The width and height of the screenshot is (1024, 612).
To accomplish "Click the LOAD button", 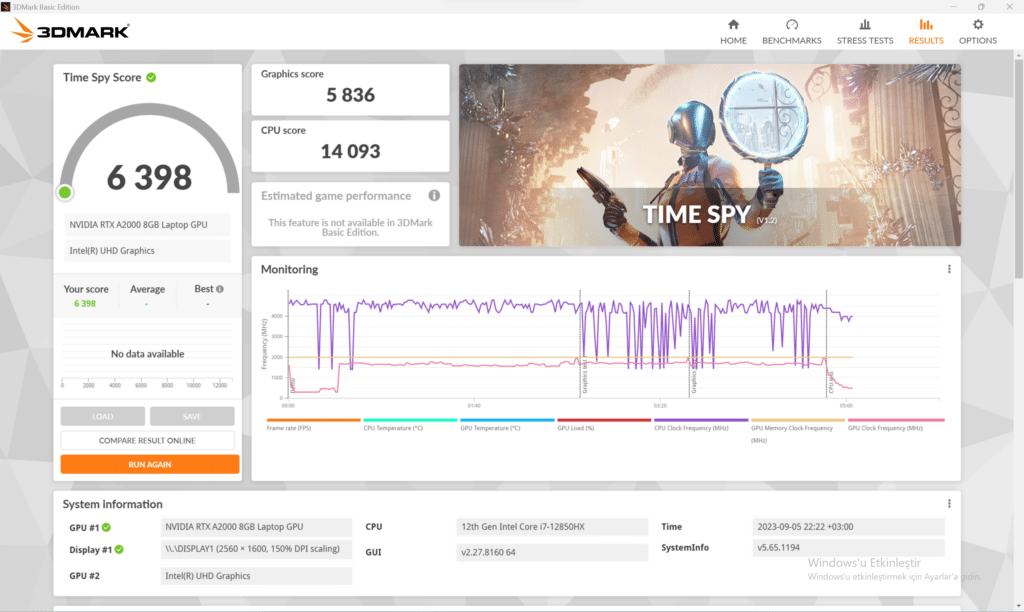I will (x=103, y=416).
